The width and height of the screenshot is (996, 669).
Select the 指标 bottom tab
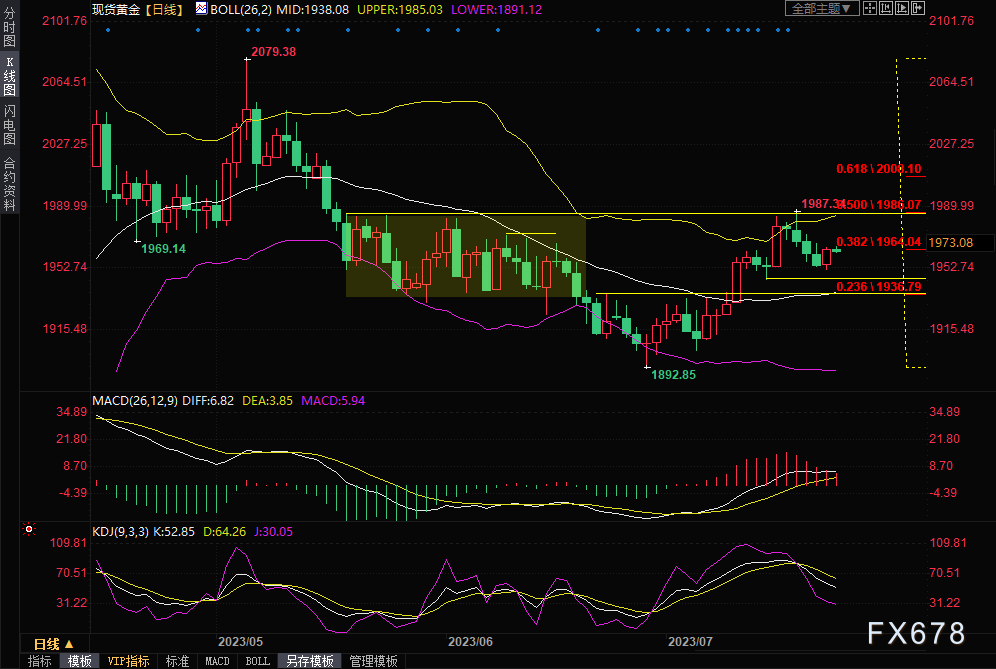coord(40,661)
